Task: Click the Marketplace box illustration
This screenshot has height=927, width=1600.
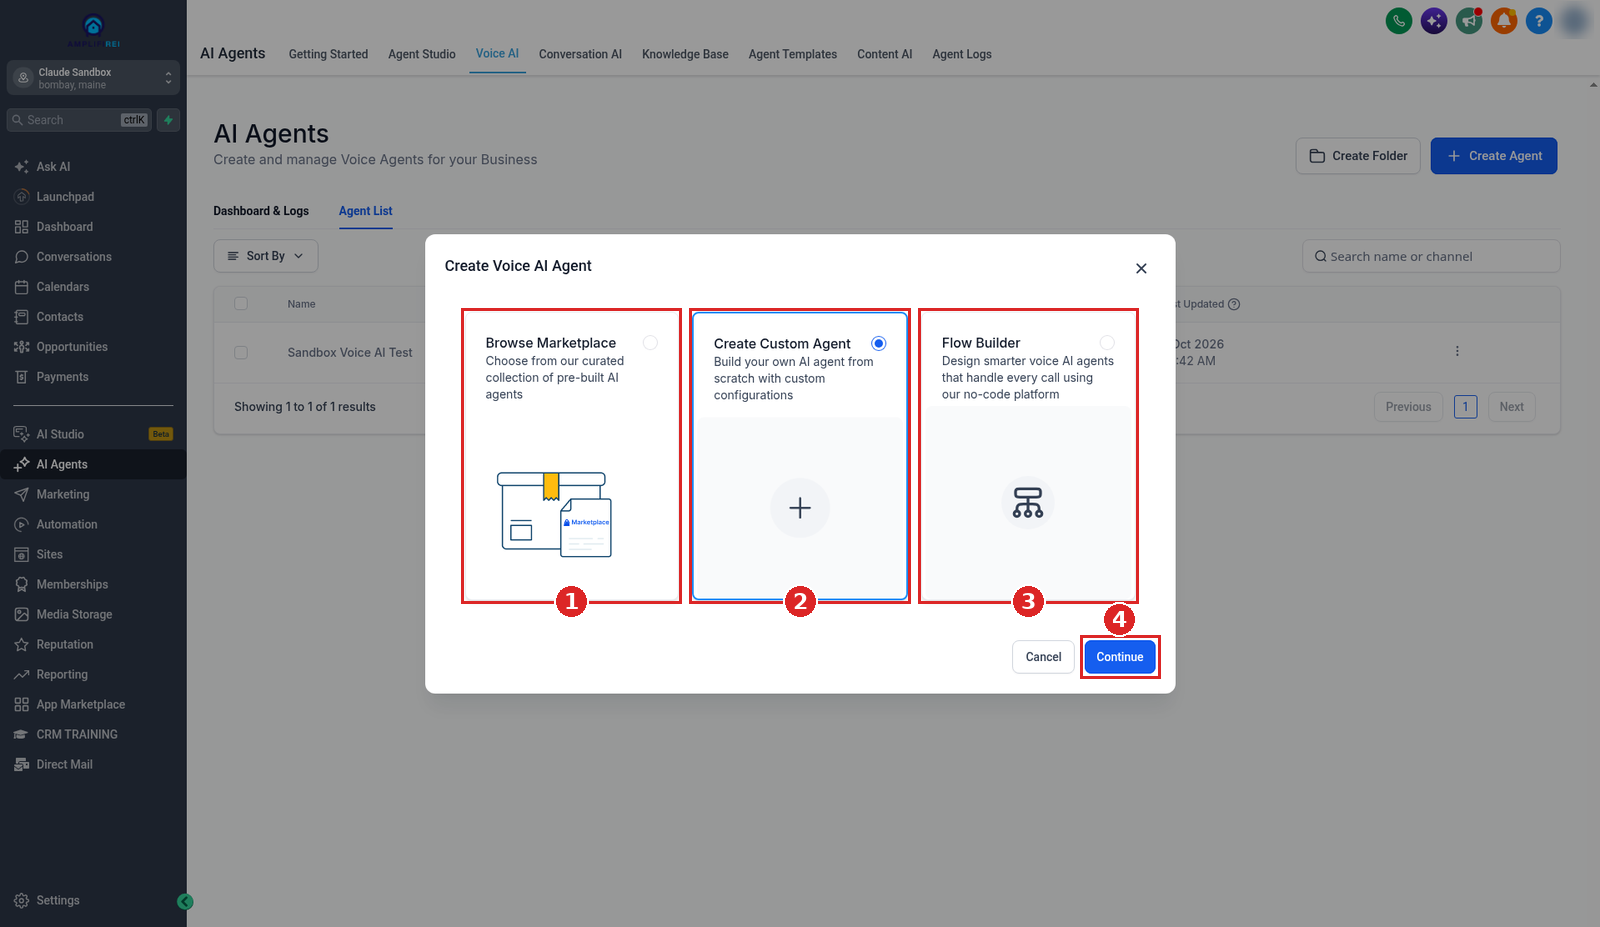Action: pyautogui.click(x=555, y=514)
